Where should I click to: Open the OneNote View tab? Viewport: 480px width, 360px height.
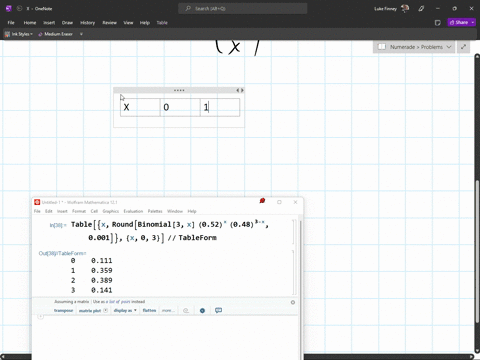128,23
